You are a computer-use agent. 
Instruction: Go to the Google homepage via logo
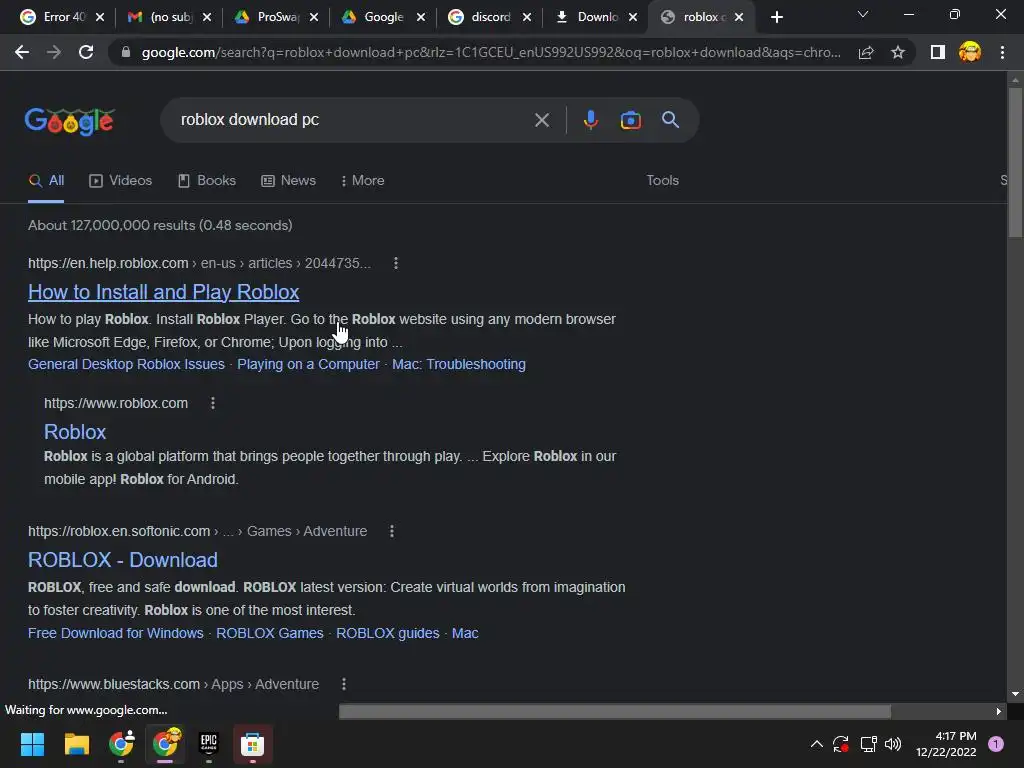[70, 121]
